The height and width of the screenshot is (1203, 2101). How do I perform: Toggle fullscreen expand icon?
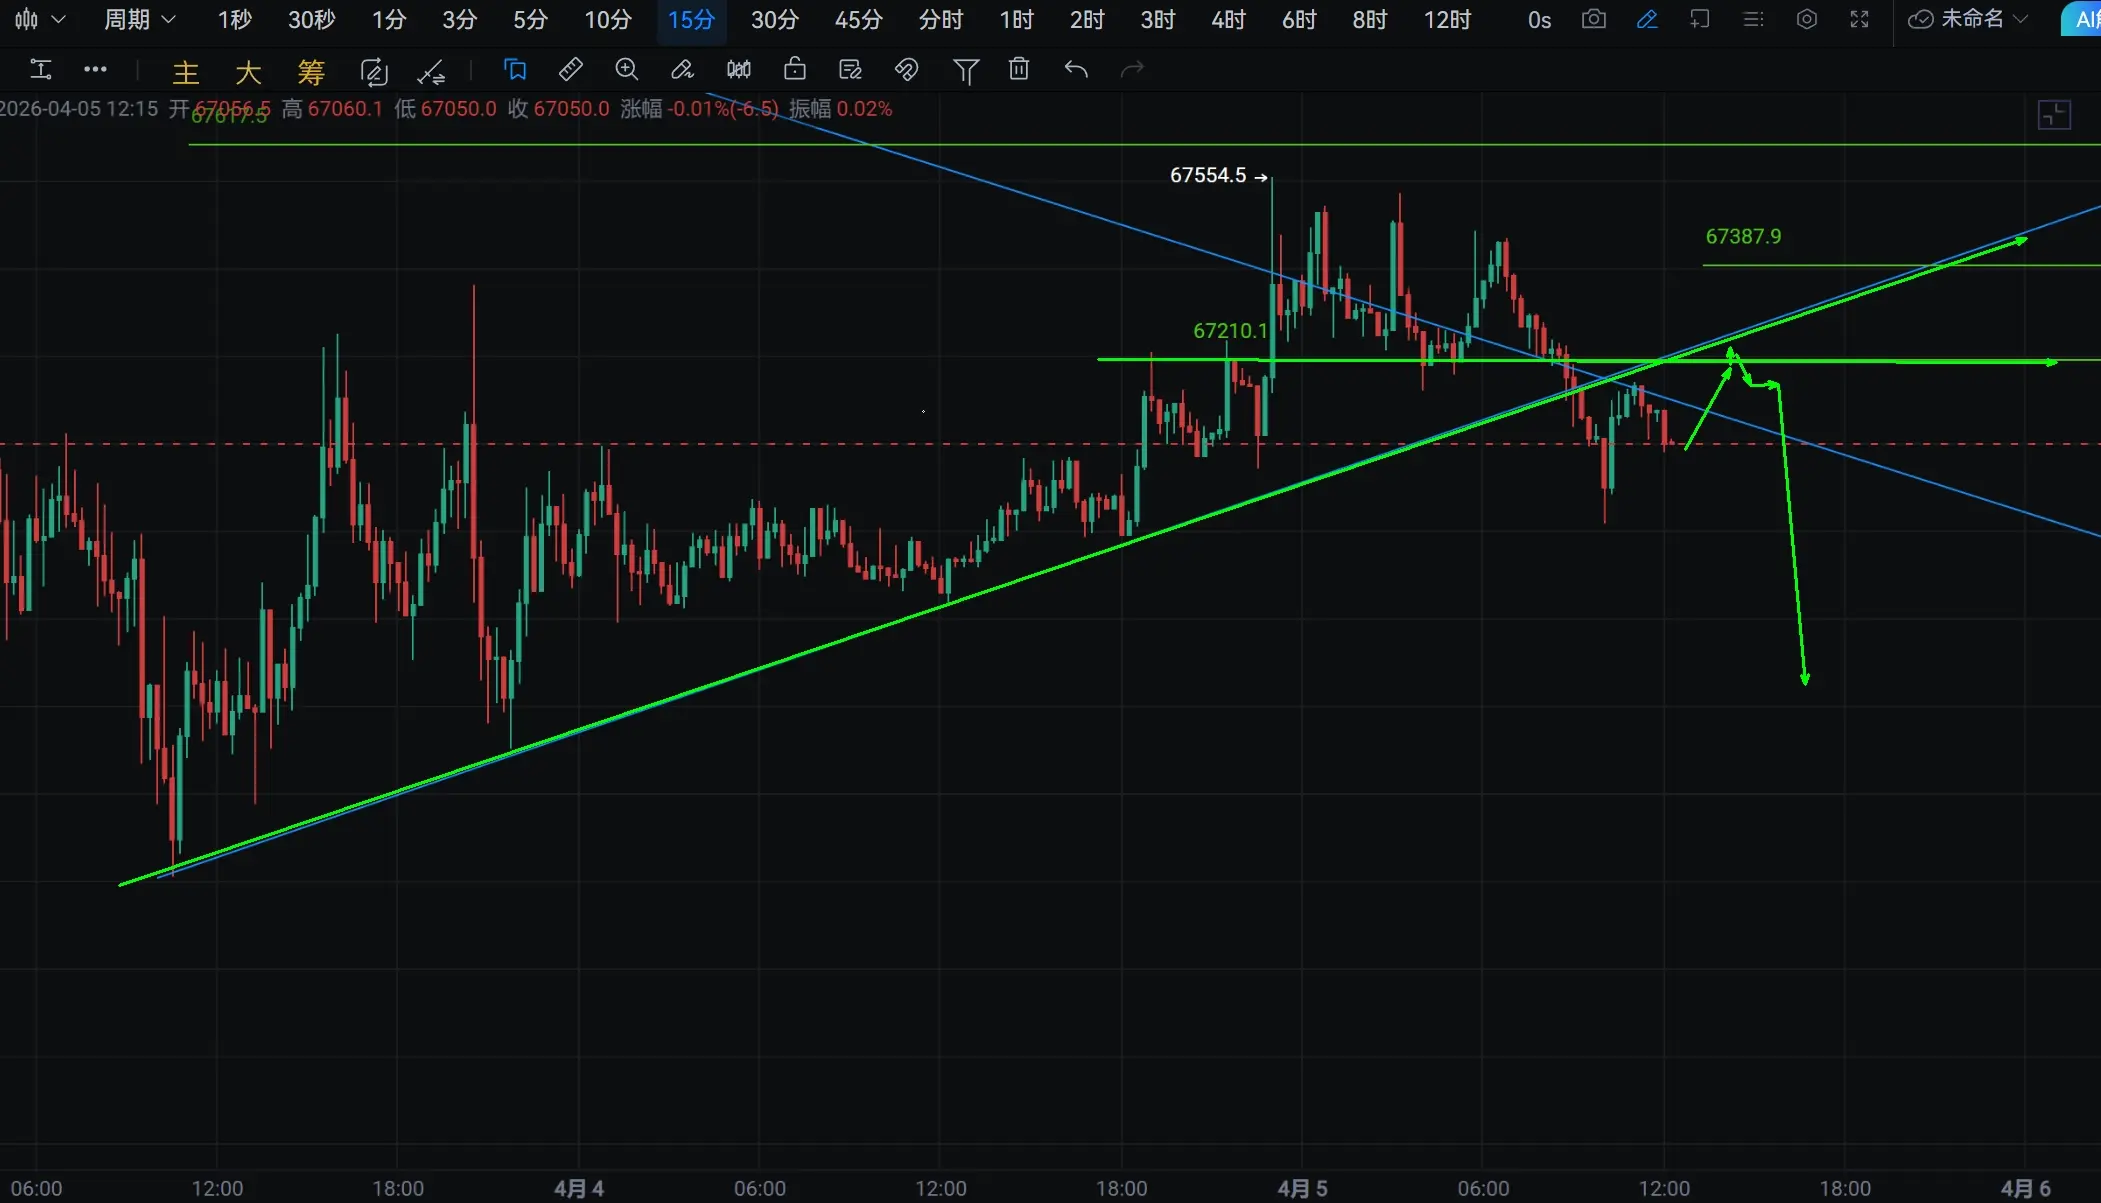point(1859,20)
